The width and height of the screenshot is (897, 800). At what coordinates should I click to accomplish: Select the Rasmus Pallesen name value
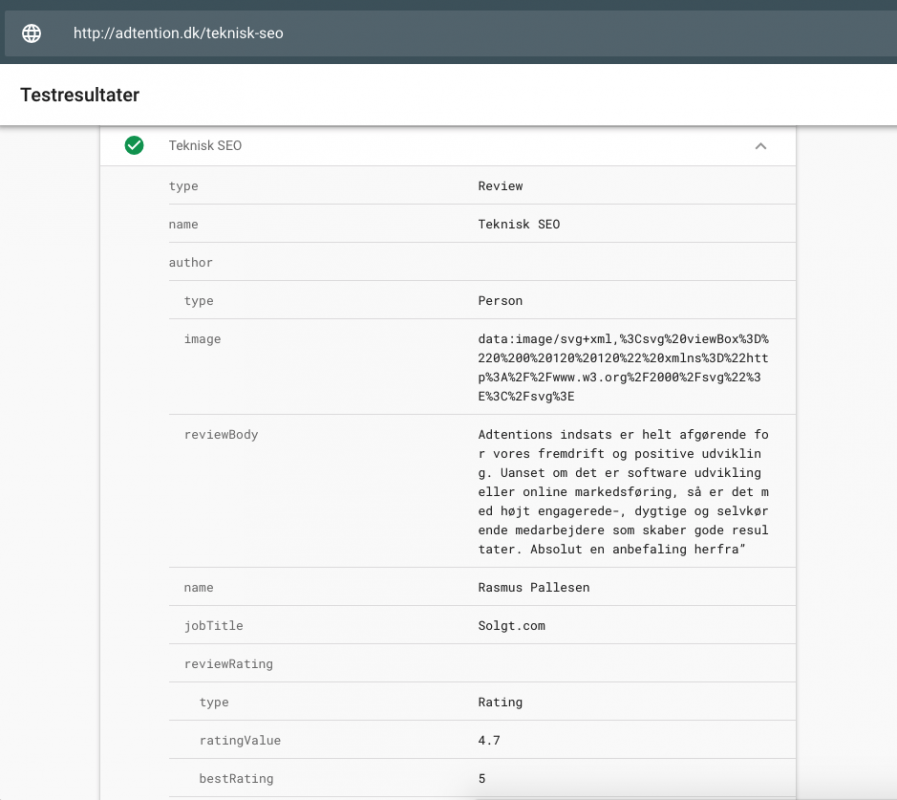[x=534, y=587]
